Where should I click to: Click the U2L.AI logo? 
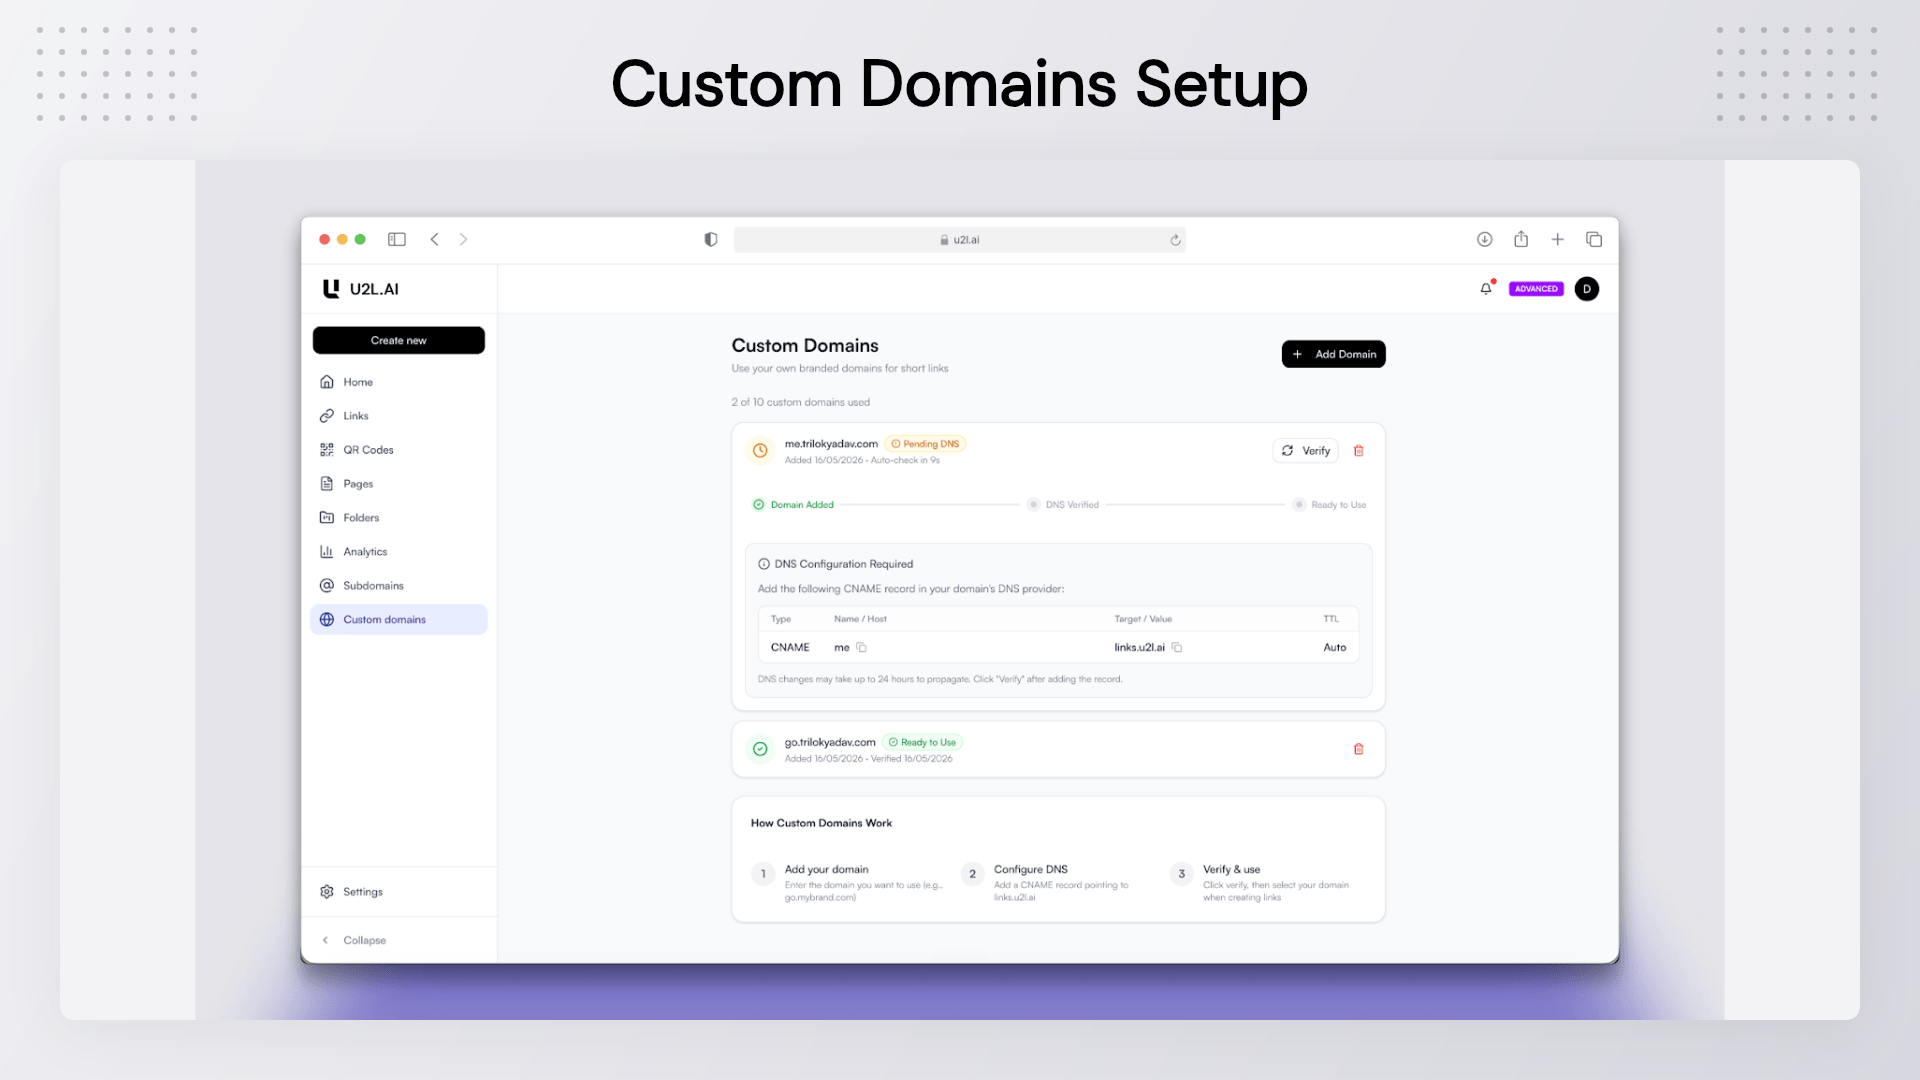[x=361, y=289]
